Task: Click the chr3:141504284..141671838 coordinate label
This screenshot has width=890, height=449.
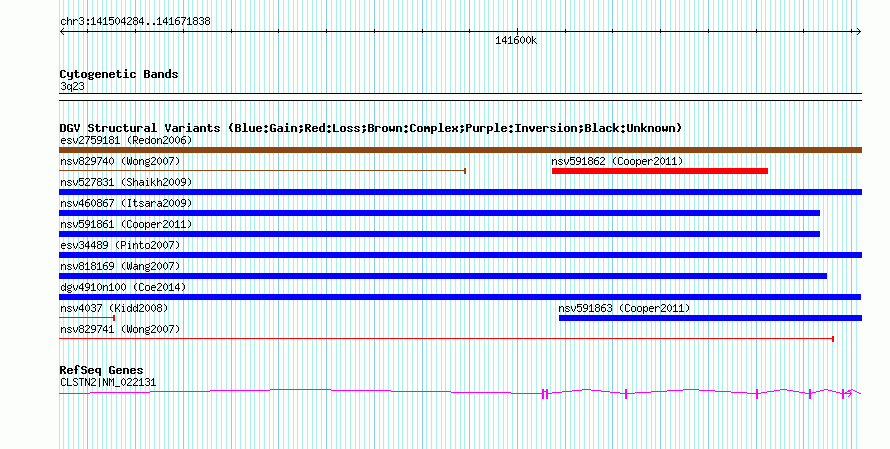Action: click(x=135, y=22)
